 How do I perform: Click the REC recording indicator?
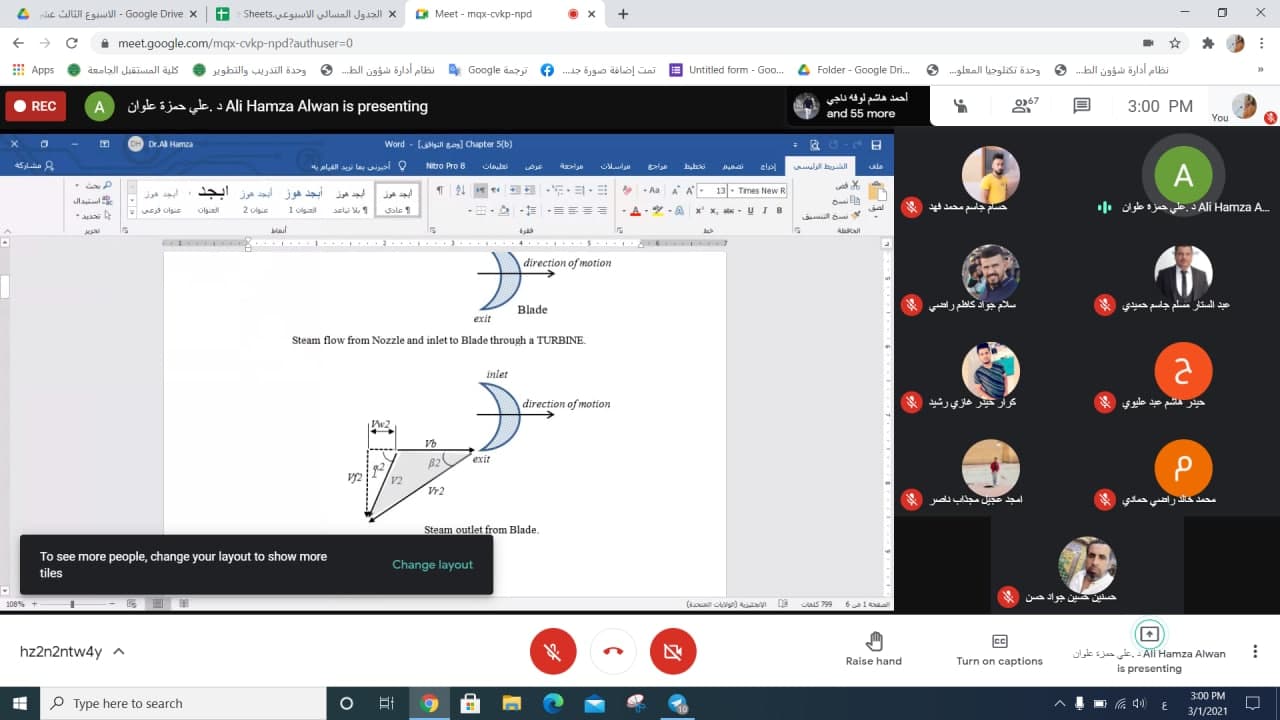[x=36, y=106]
